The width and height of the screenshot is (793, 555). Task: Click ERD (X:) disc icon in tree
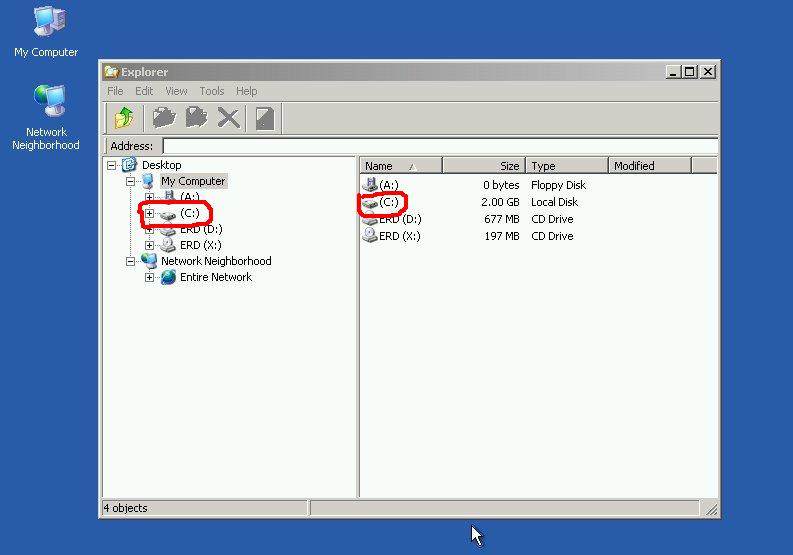168,245
